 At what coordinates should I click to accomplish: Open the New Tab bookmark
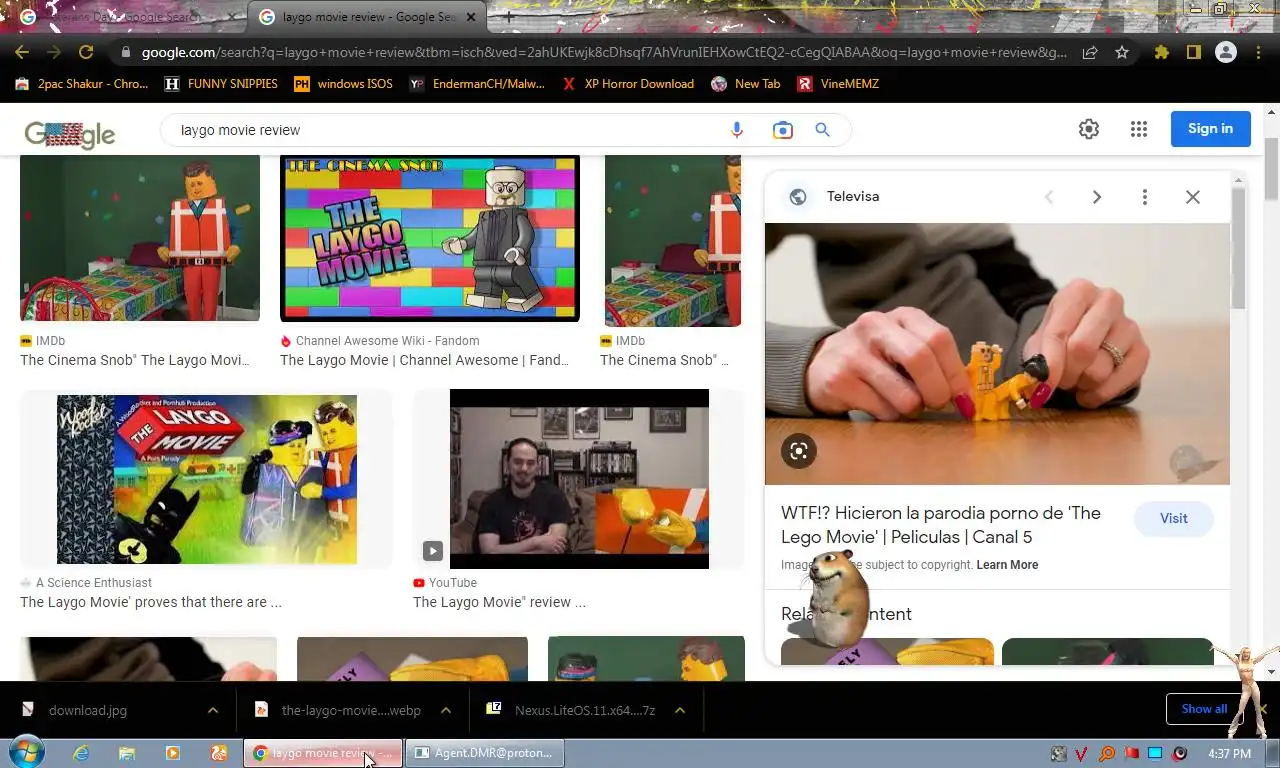[x=746, y=84]
